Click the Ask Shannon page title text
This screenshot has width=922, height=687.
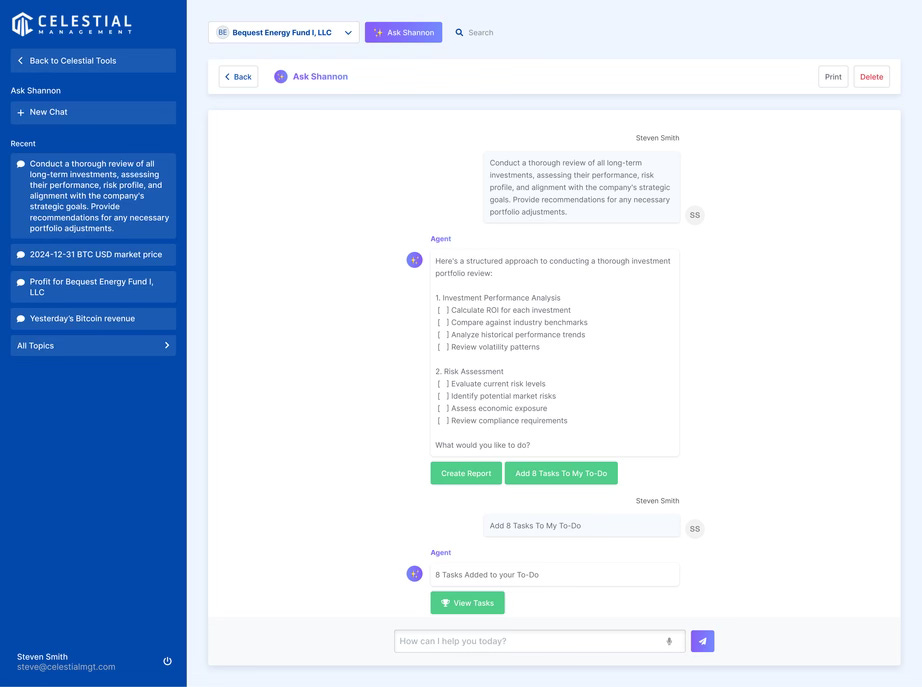[320, 76]
